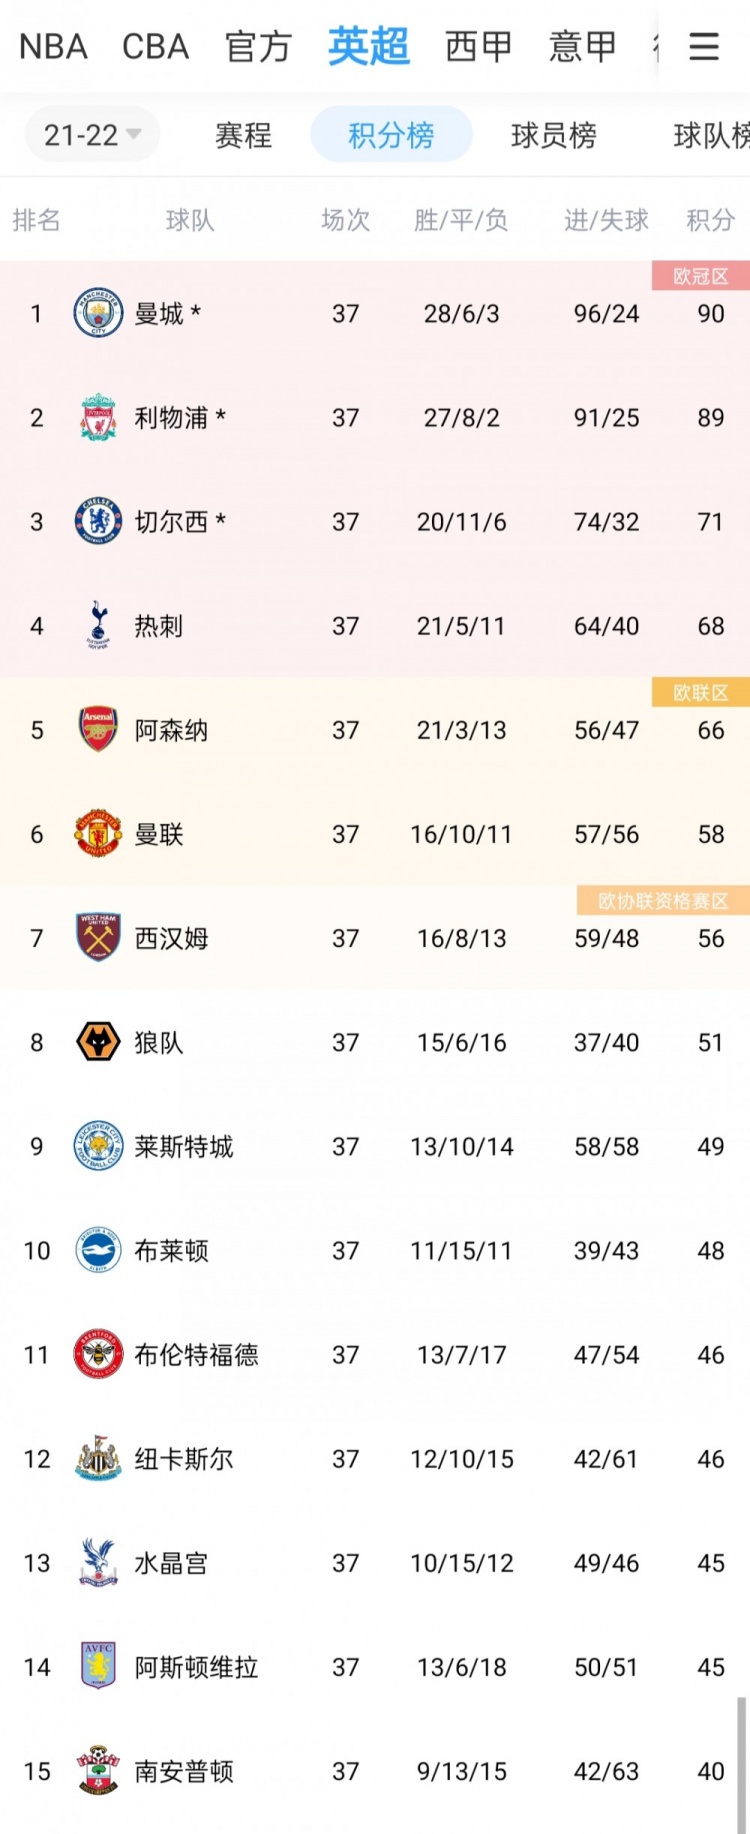Tap the Brentford bee crest
The width and height of the screenshot is (750, 1834).
pyautogui.click(x=98, y=1355)
